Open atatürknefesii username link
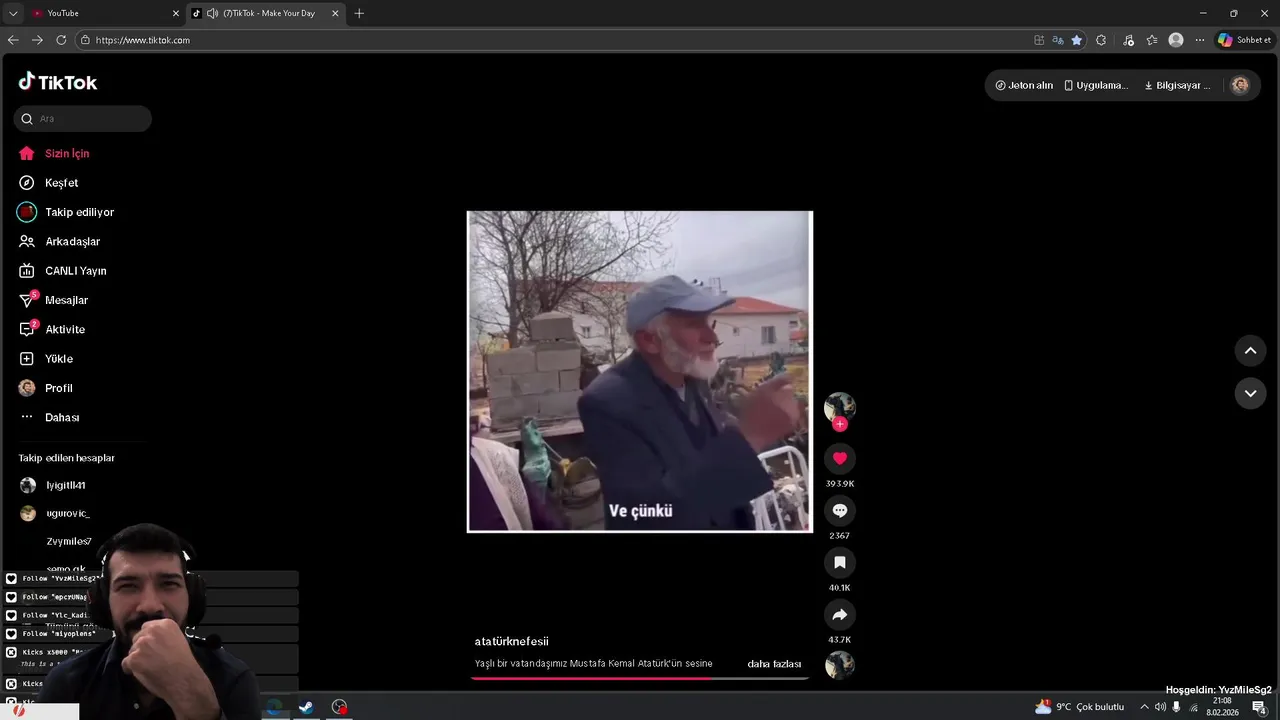 [511, 641]
